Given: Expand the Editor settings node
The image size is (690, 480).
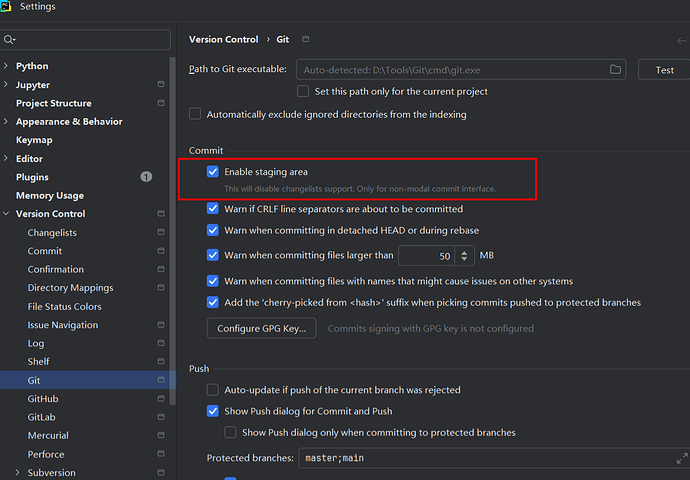Looking at the screenshot, I should pyautogui.click(x=6, y=158).
